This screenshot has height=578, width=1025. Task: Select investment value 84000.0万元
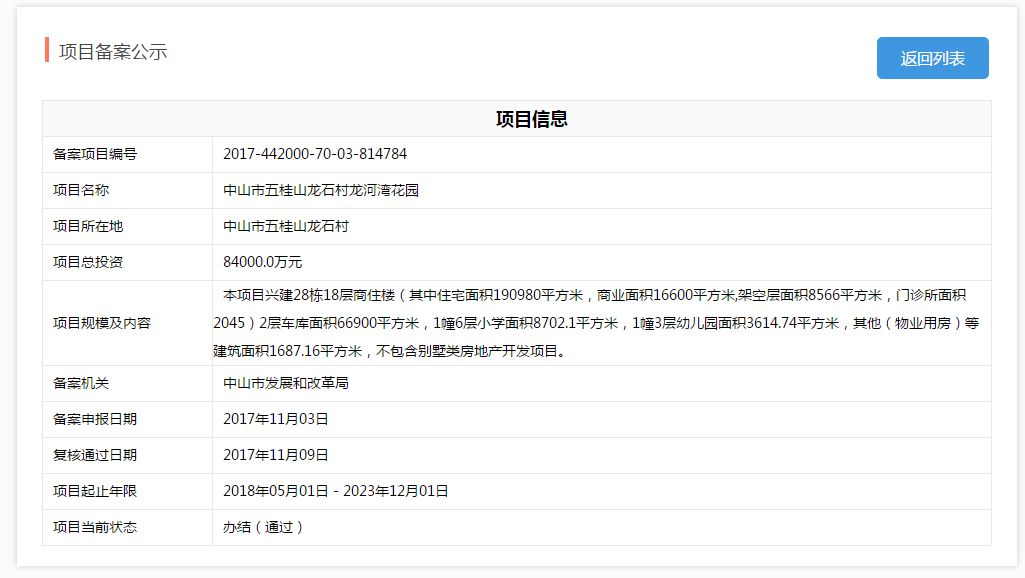tap(263, 262)
